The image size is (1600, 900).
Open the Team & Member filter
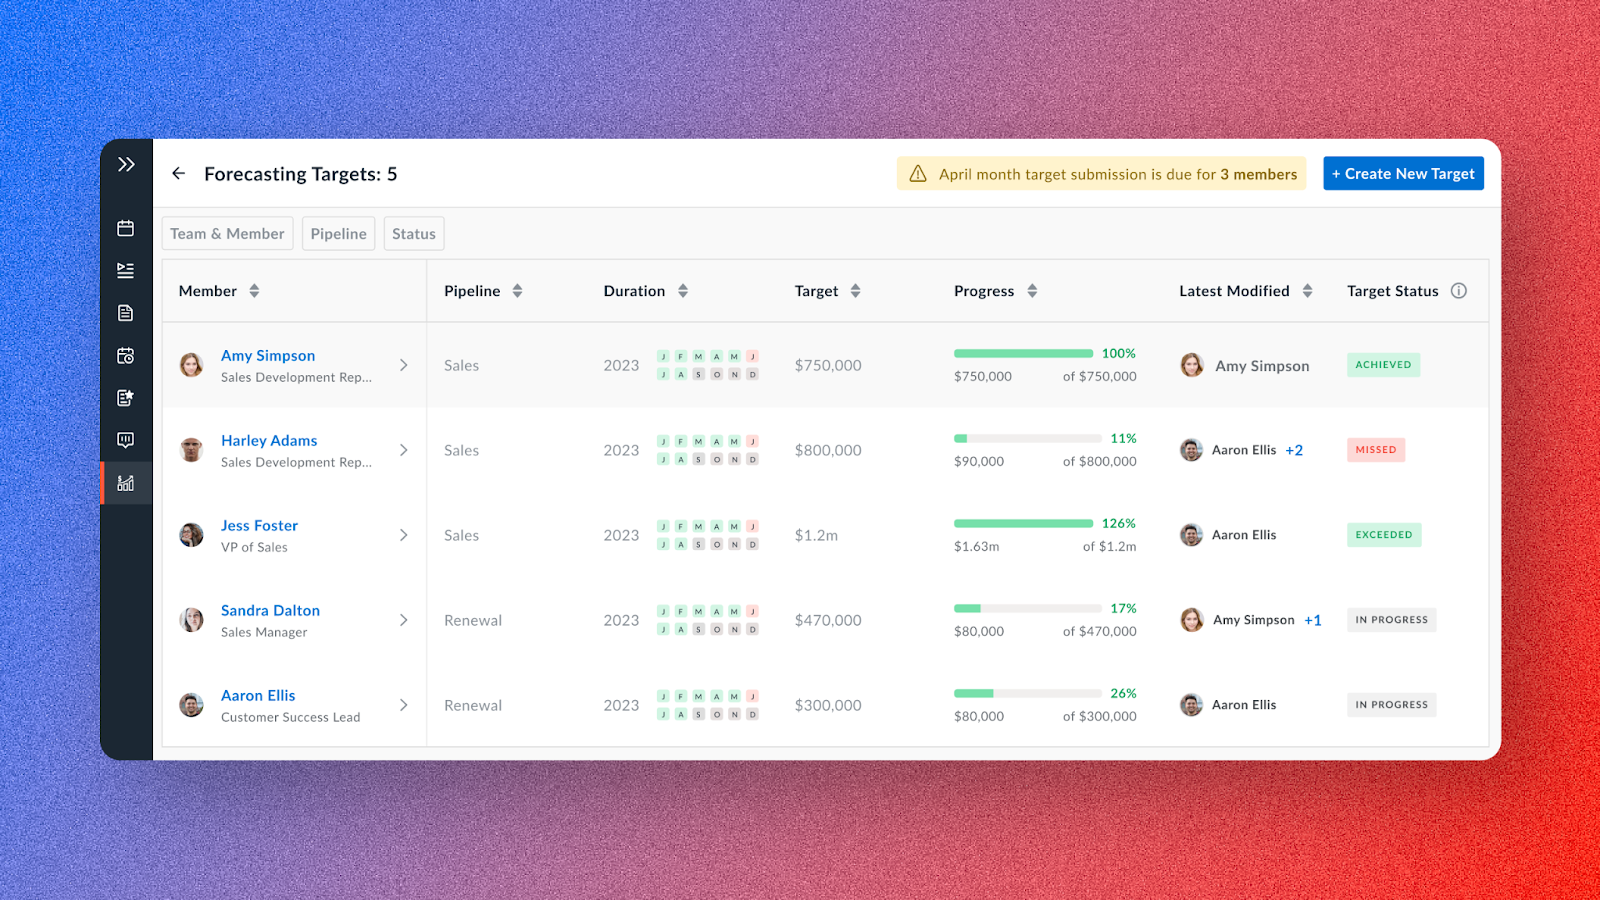click(227, 233)
